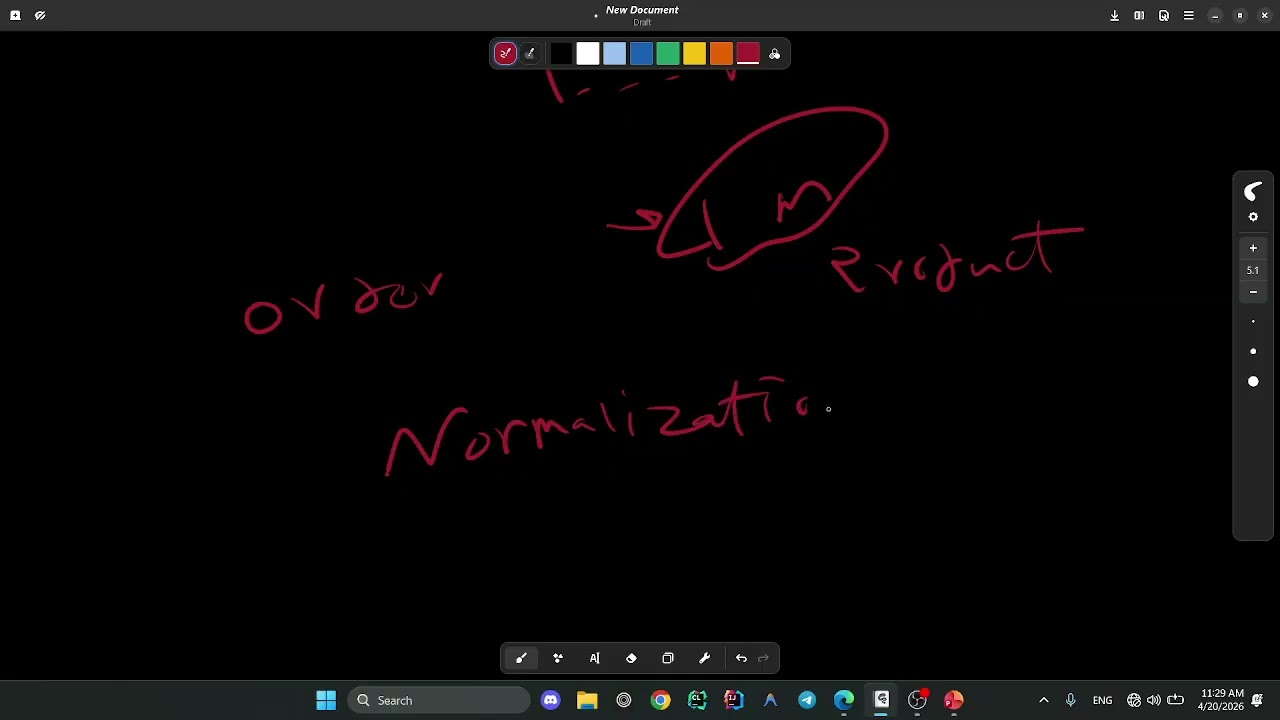1280x720 pixels.
Task: Open Google Chrome from the taskbar
Action: tap(660, 700)
